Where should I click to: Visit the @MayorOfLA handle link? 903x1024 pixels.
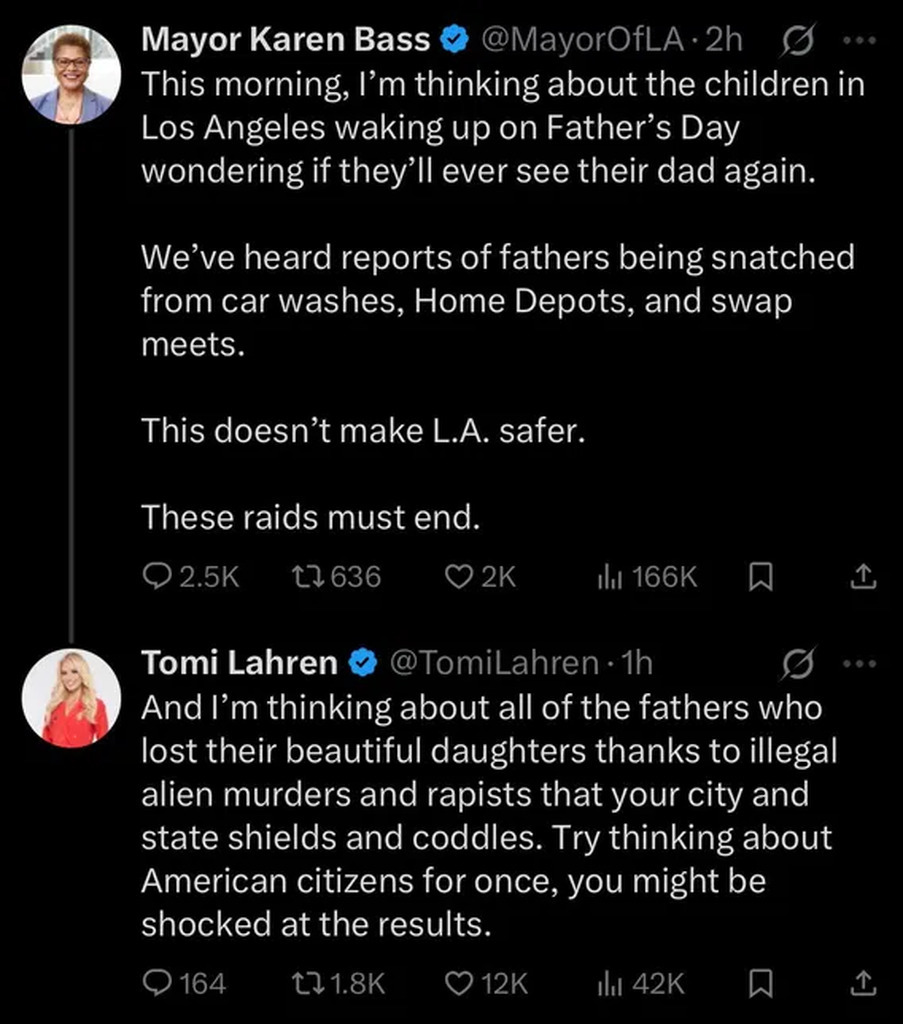pyautogui.click(x=586, y=39)
